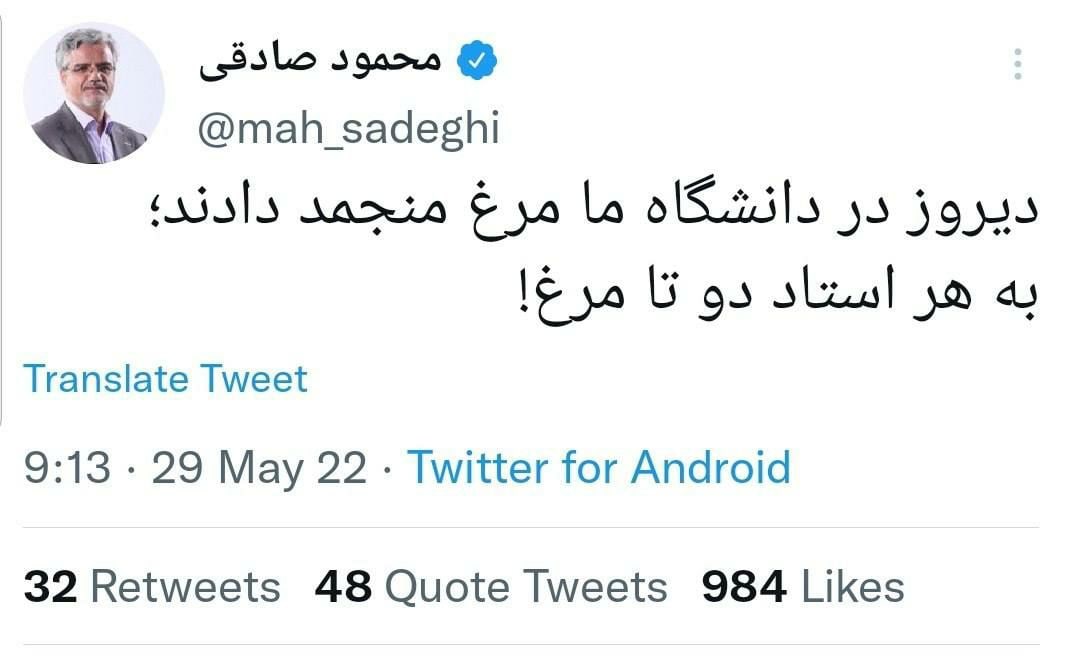Click the @mah_sadeghi username handle
The image size is (1071, 661).
point(350,127)
